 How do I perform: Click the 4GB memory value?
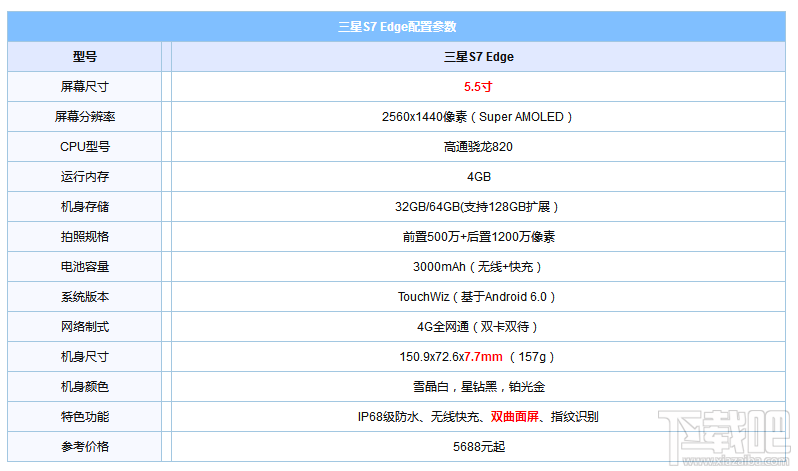[478, 177]
